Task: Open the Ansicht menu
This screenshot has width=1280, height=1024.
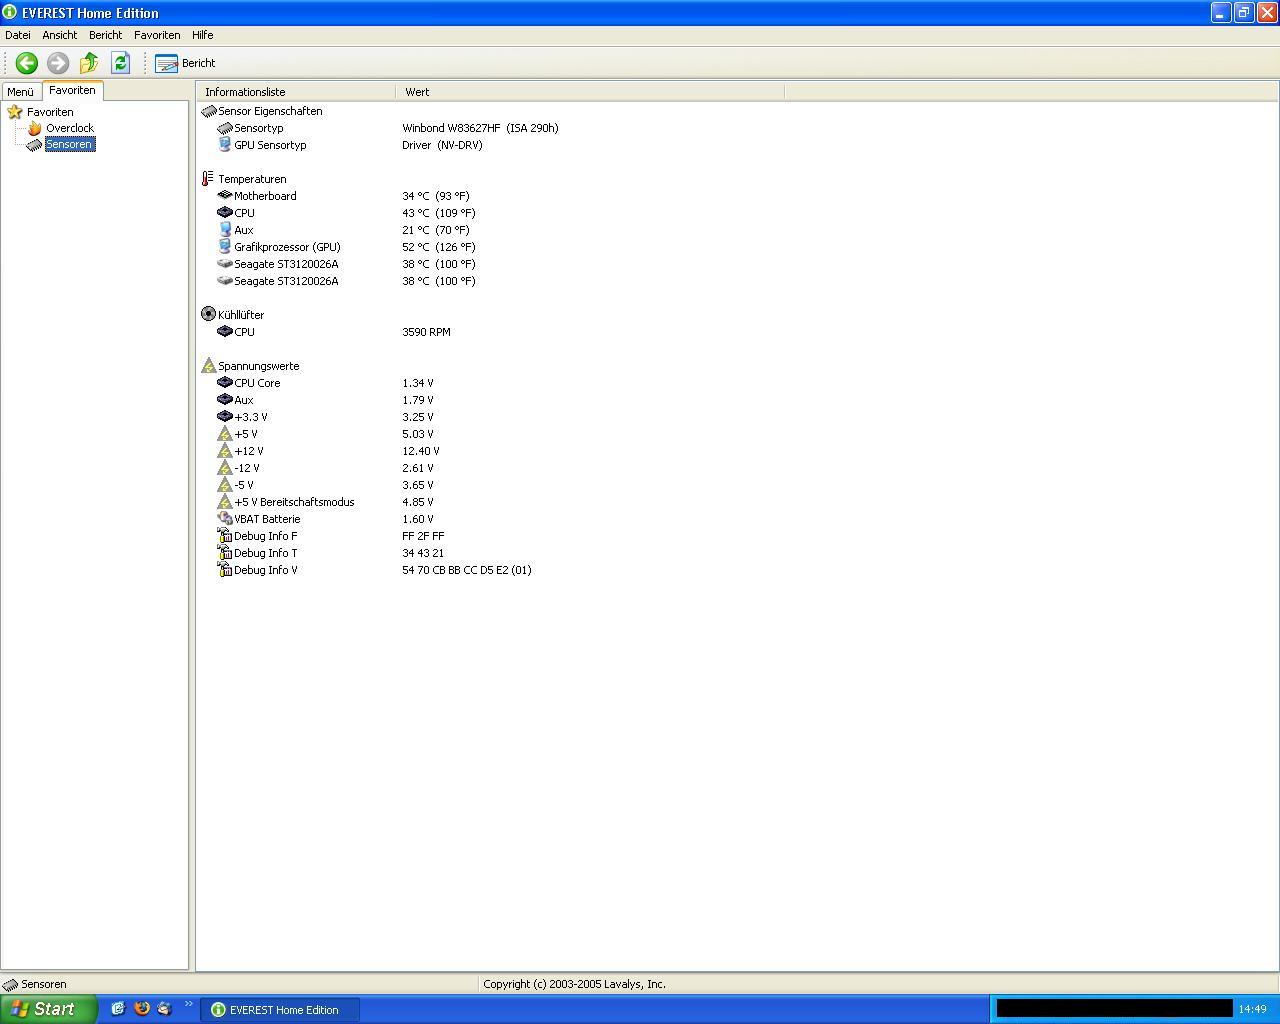Action: click(x=60, y=35)
